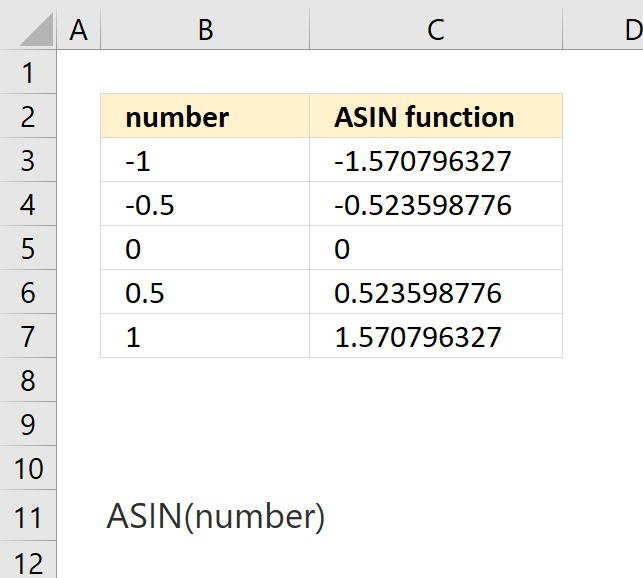Select row 2 header
Image resolution: width=643 pixels, height=578 pixels.
pyautogui.click(x=28, y=116)
